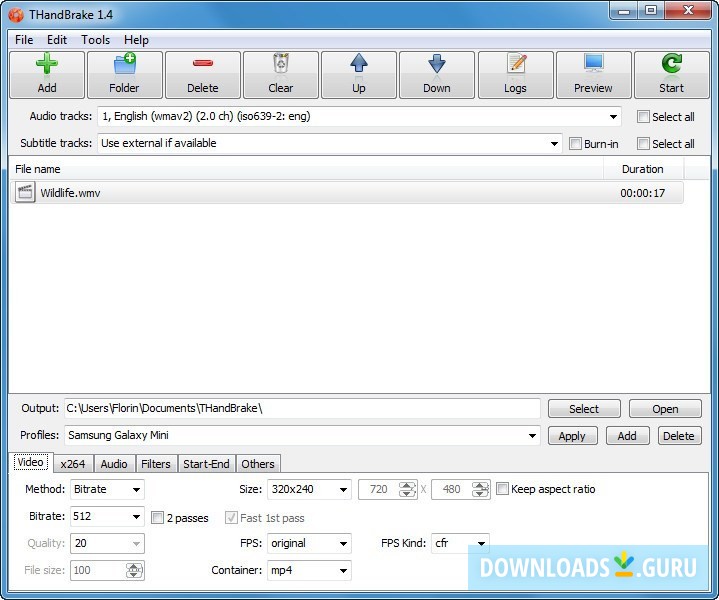
Task: Click the File name column header
Action: [306, 169]
